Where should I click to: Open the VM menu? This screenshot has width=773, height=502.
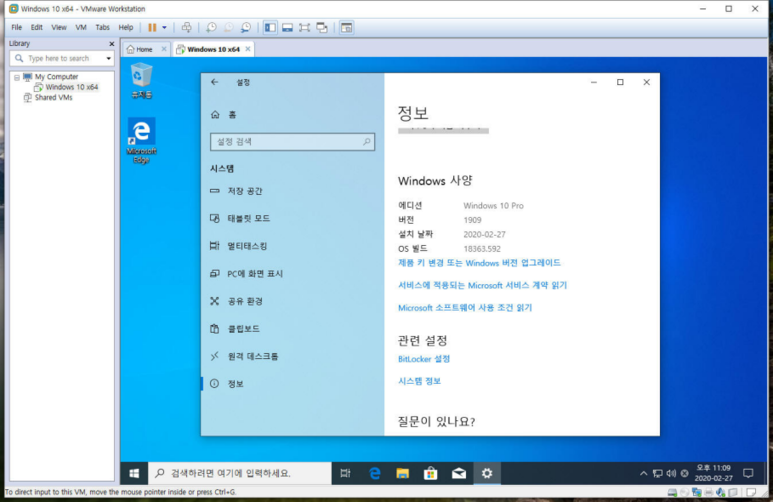click(x=81, y=28)
